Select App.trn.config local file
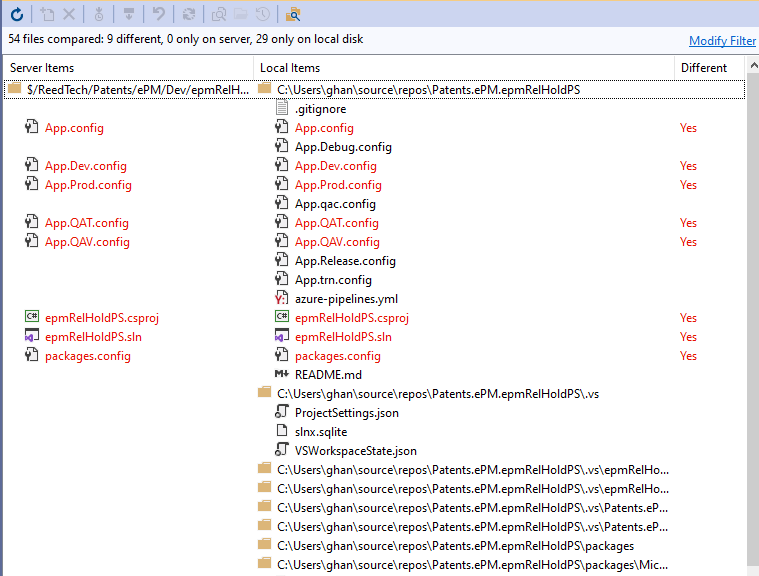759x576 pixels. 334,280
